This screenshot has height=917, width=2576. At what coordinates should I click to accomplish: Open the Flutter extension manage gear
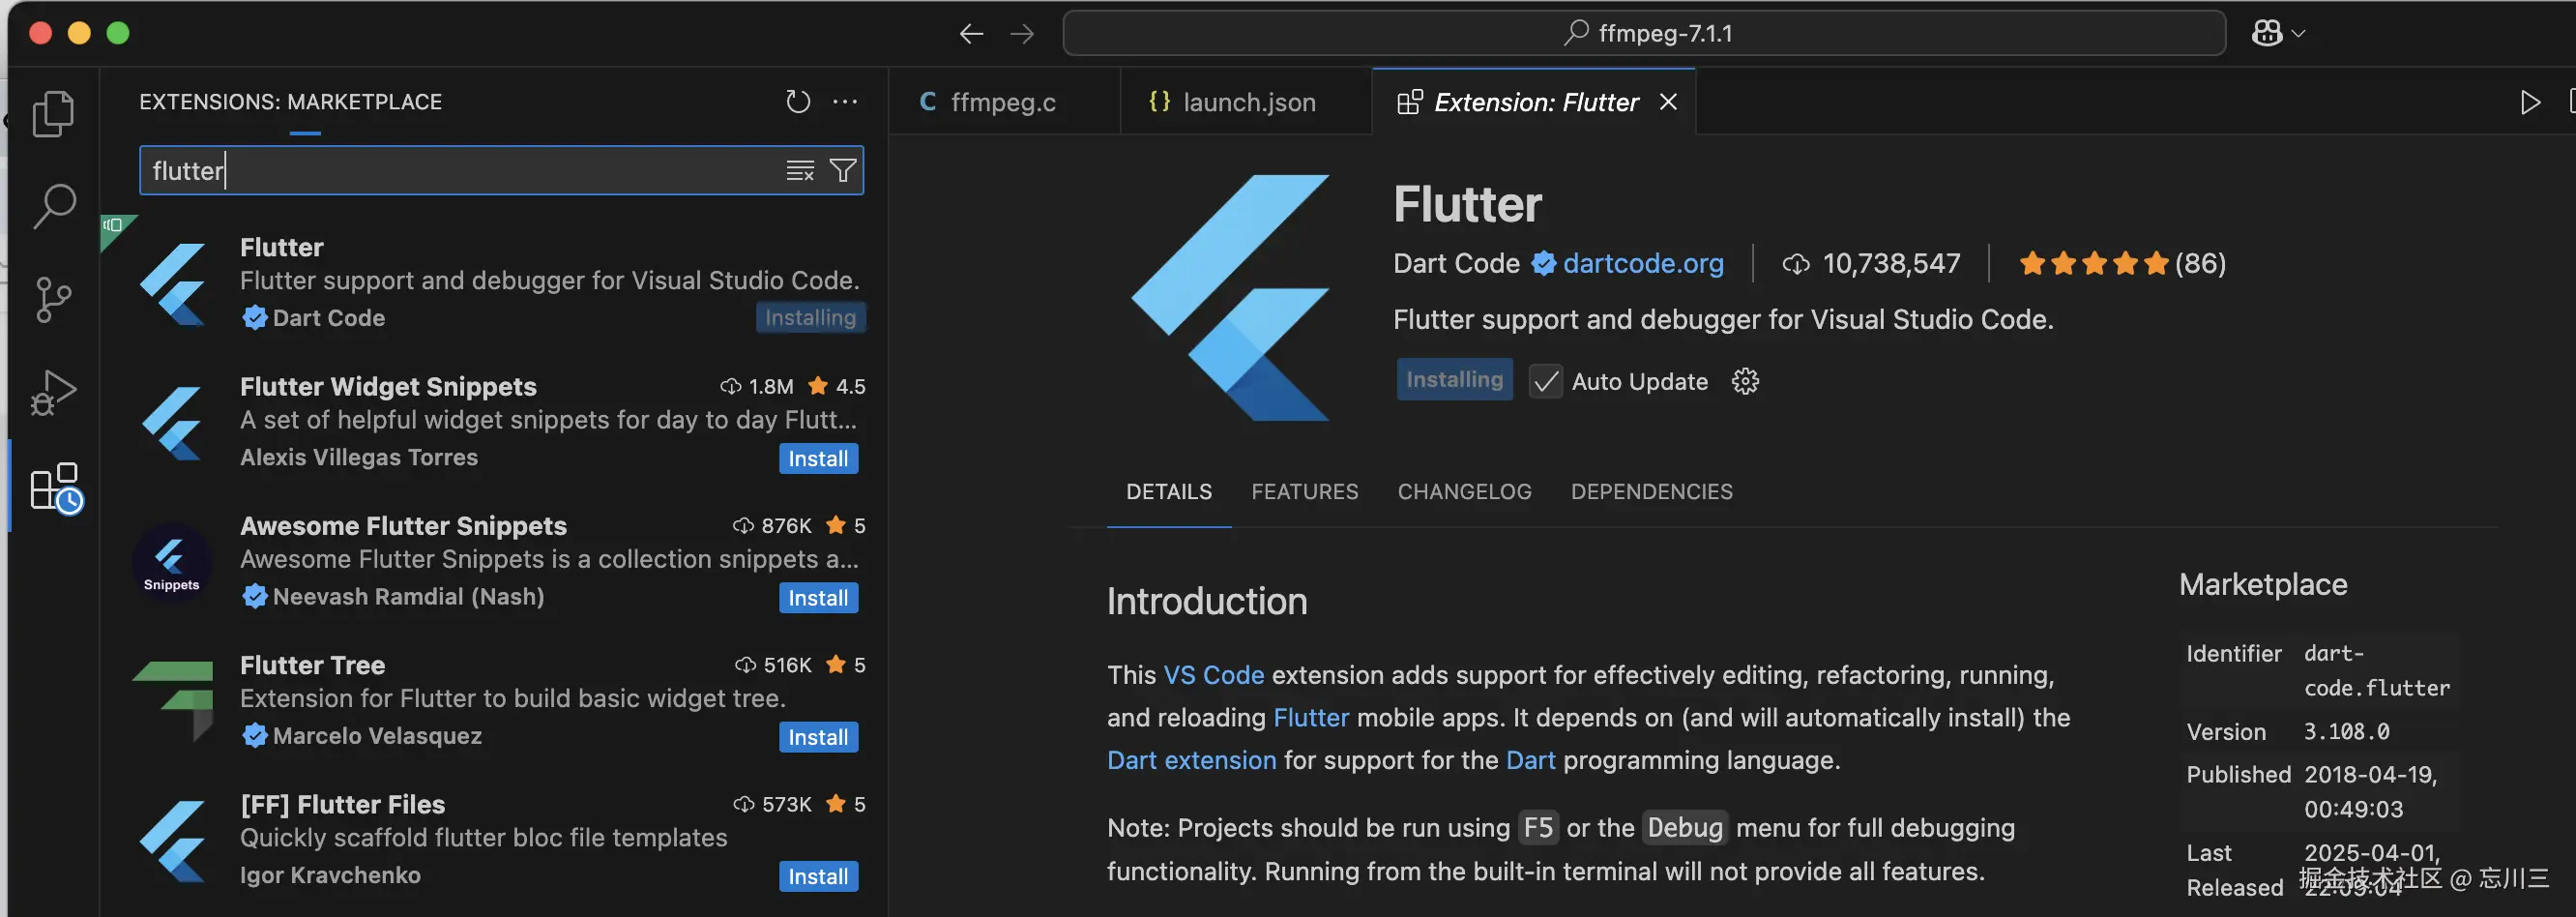[1745, 382]
